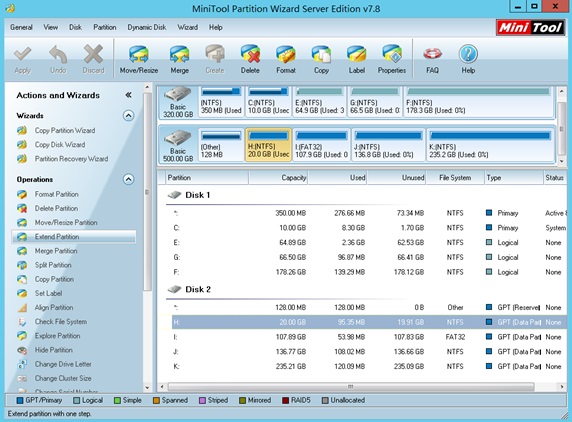
Task: Sort by Used column header
Action: (x=337, y=178)
